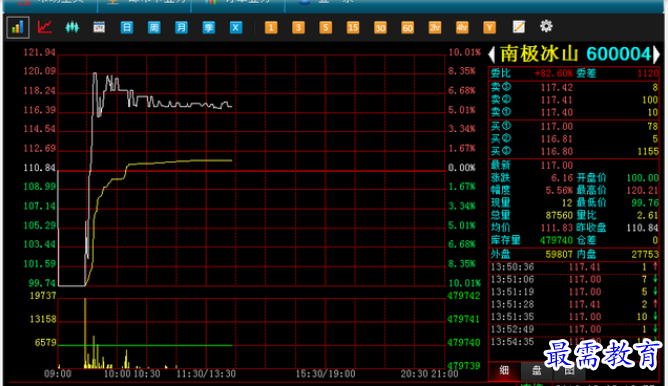Go to next stock with right arrow

(x=656, y=54)
